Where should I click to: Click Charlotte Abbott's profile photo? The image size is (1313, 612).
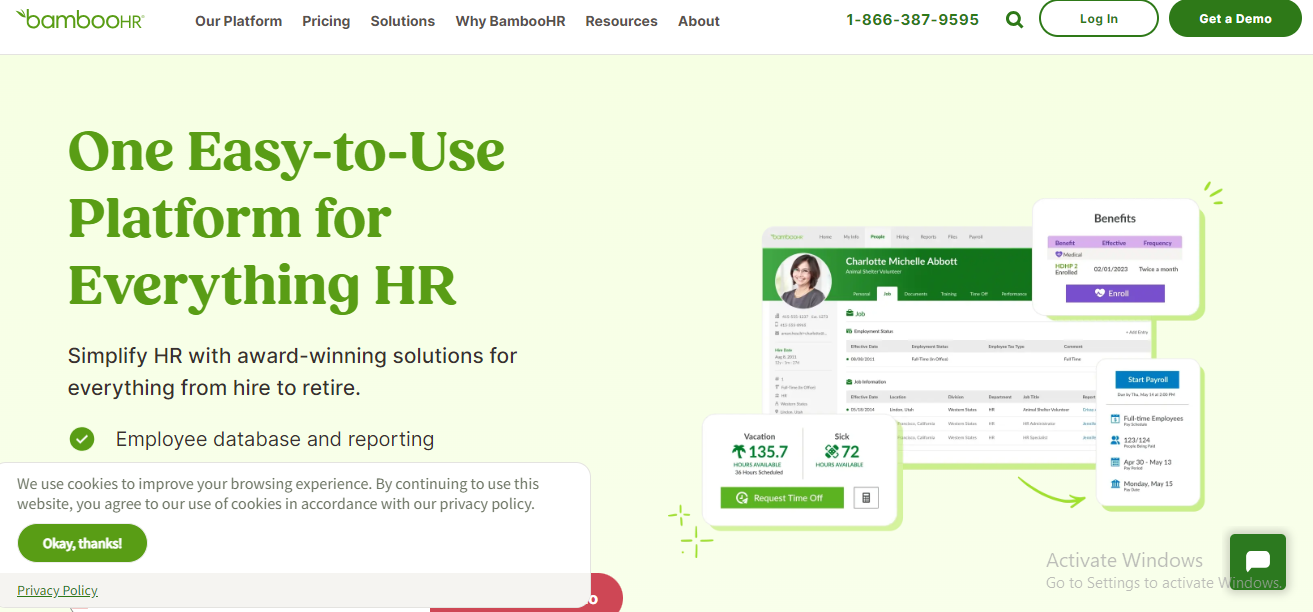805,281
